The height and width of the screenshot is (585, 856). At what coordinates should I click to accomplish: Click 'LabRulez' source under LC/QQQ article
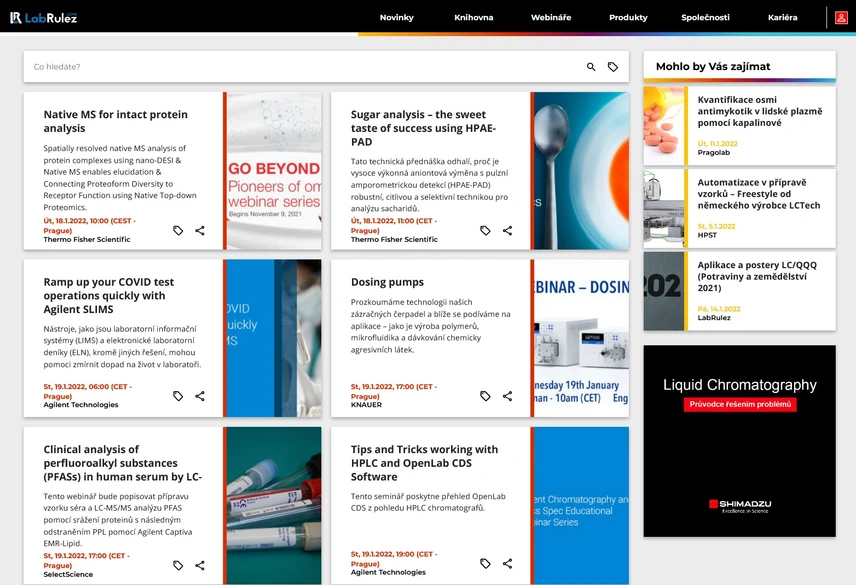tap(714, 317)
